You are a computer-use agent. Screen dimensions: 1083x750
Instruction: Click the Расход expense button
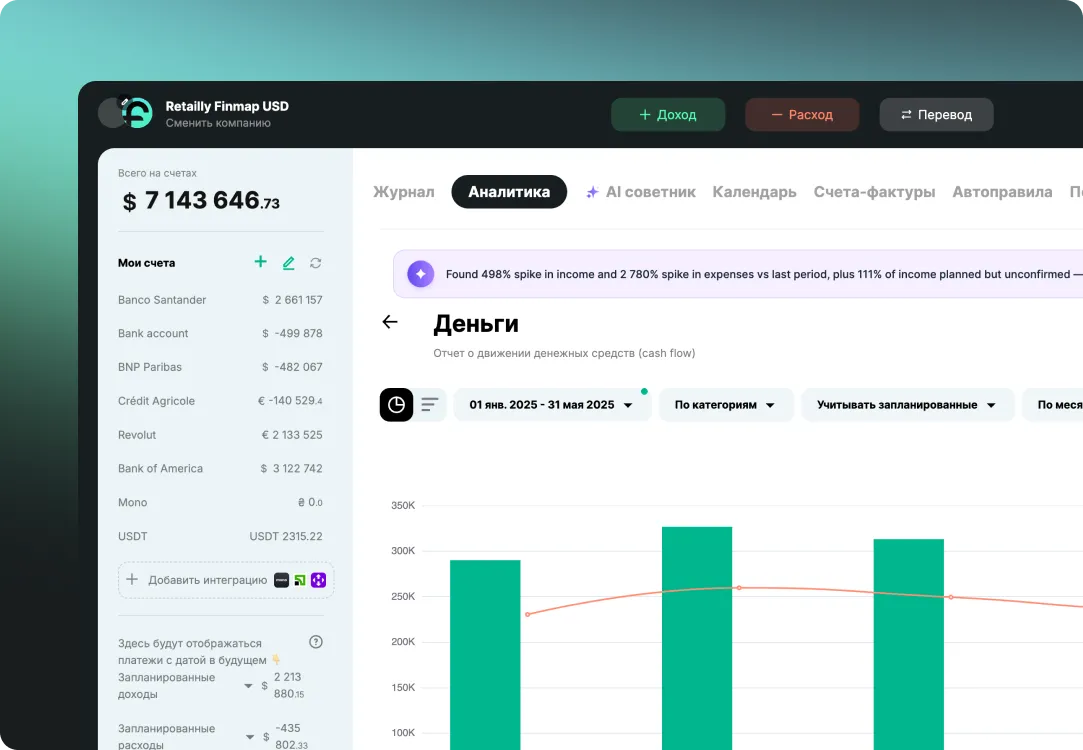(802, 115)
